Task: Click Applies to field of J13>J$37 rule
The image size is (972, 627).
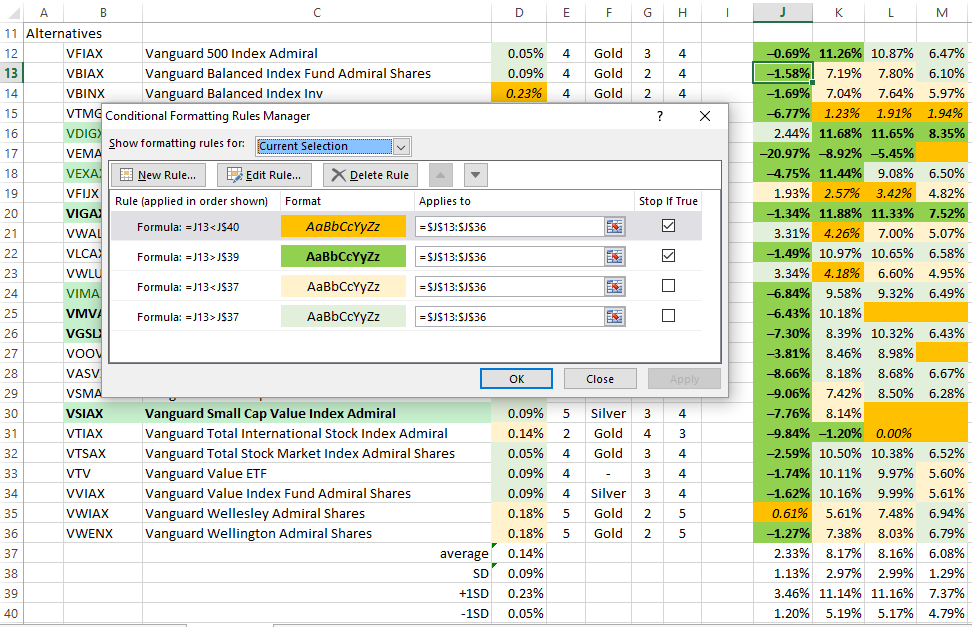Action: [510, 317]
